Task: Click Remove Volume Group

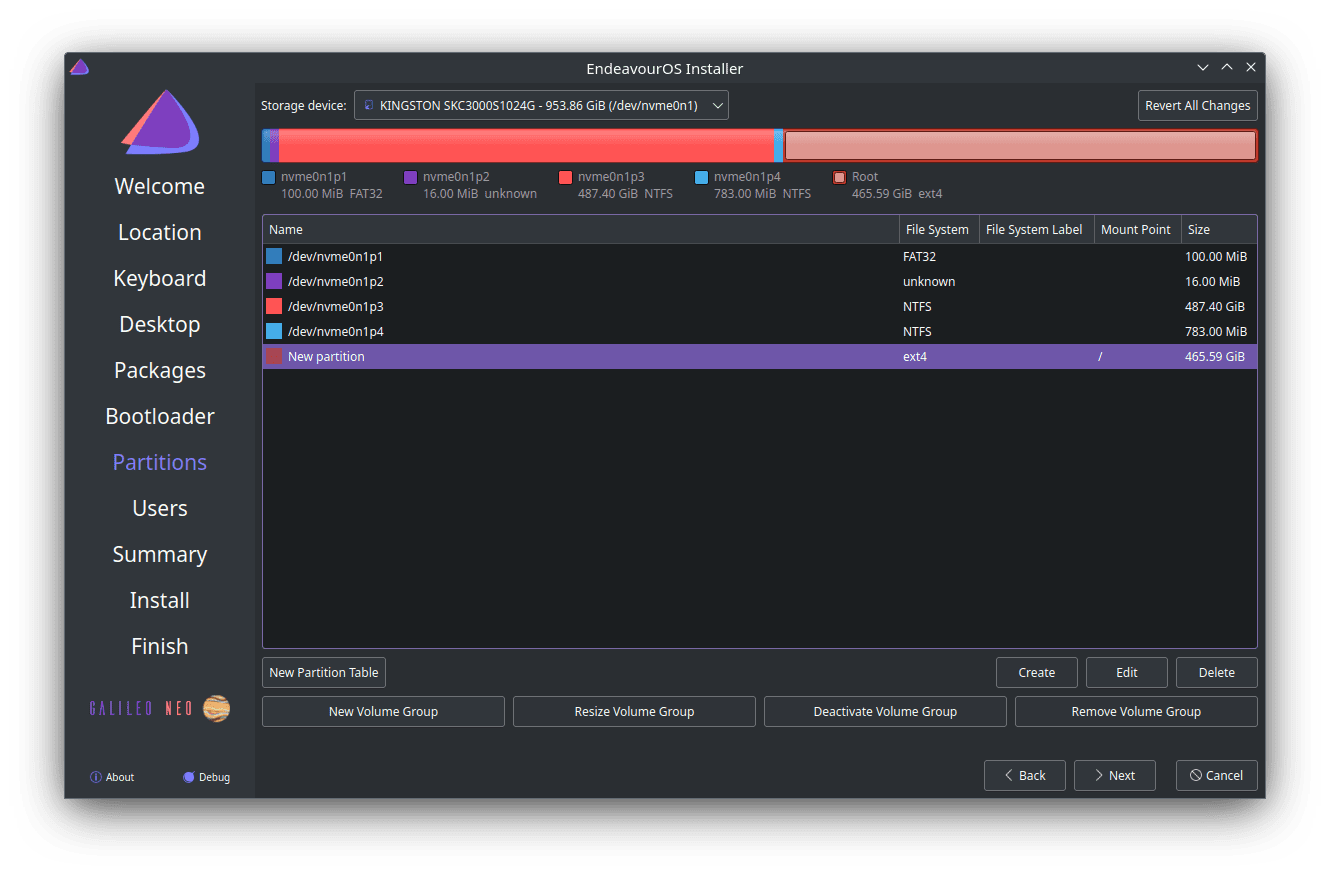Action: (1136, 711)
